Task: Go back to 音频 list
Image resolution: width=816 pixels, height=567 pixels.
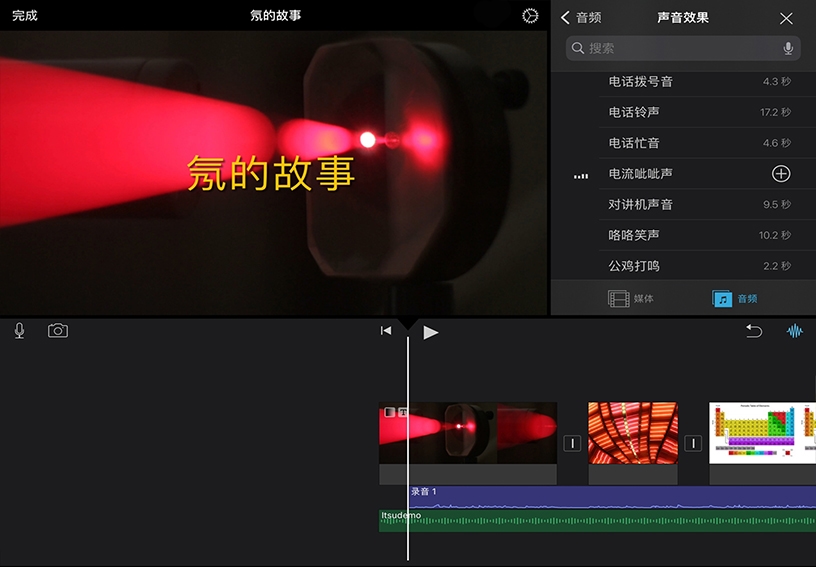Action: (581, 18)
